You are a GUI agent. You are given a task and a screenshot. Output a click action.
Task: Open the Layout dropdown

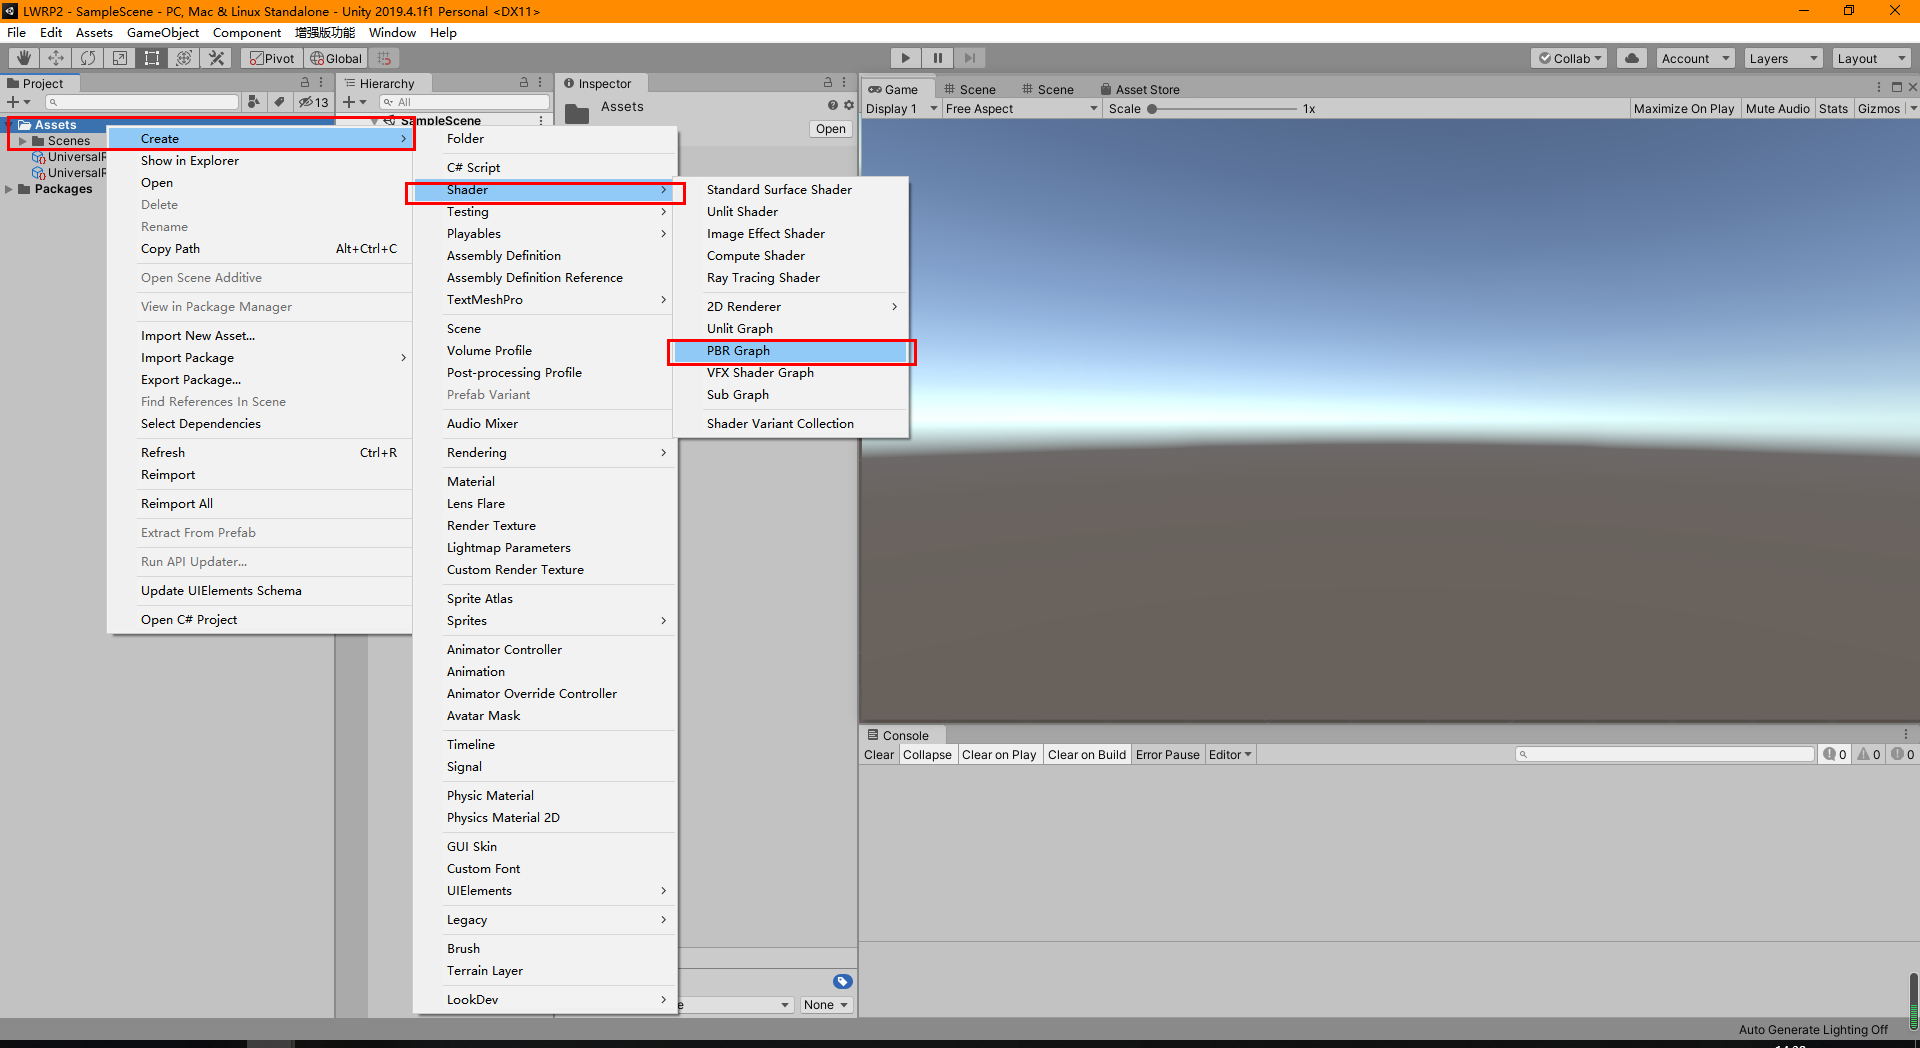click(x=1870, y=58)
